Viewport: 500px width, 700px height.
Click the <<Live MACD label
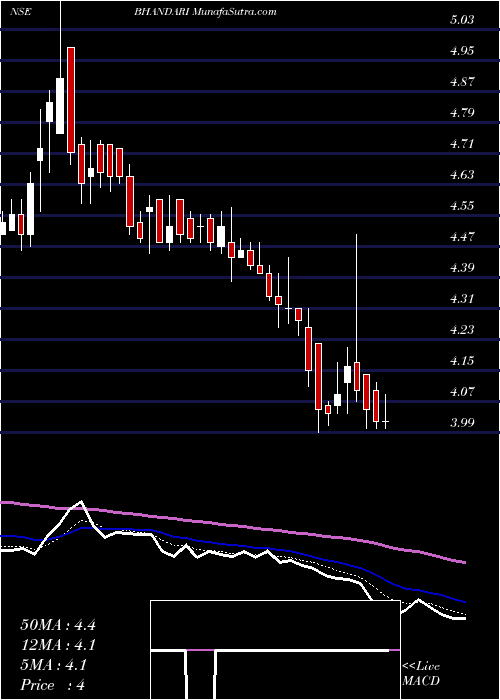pos(421,674)
